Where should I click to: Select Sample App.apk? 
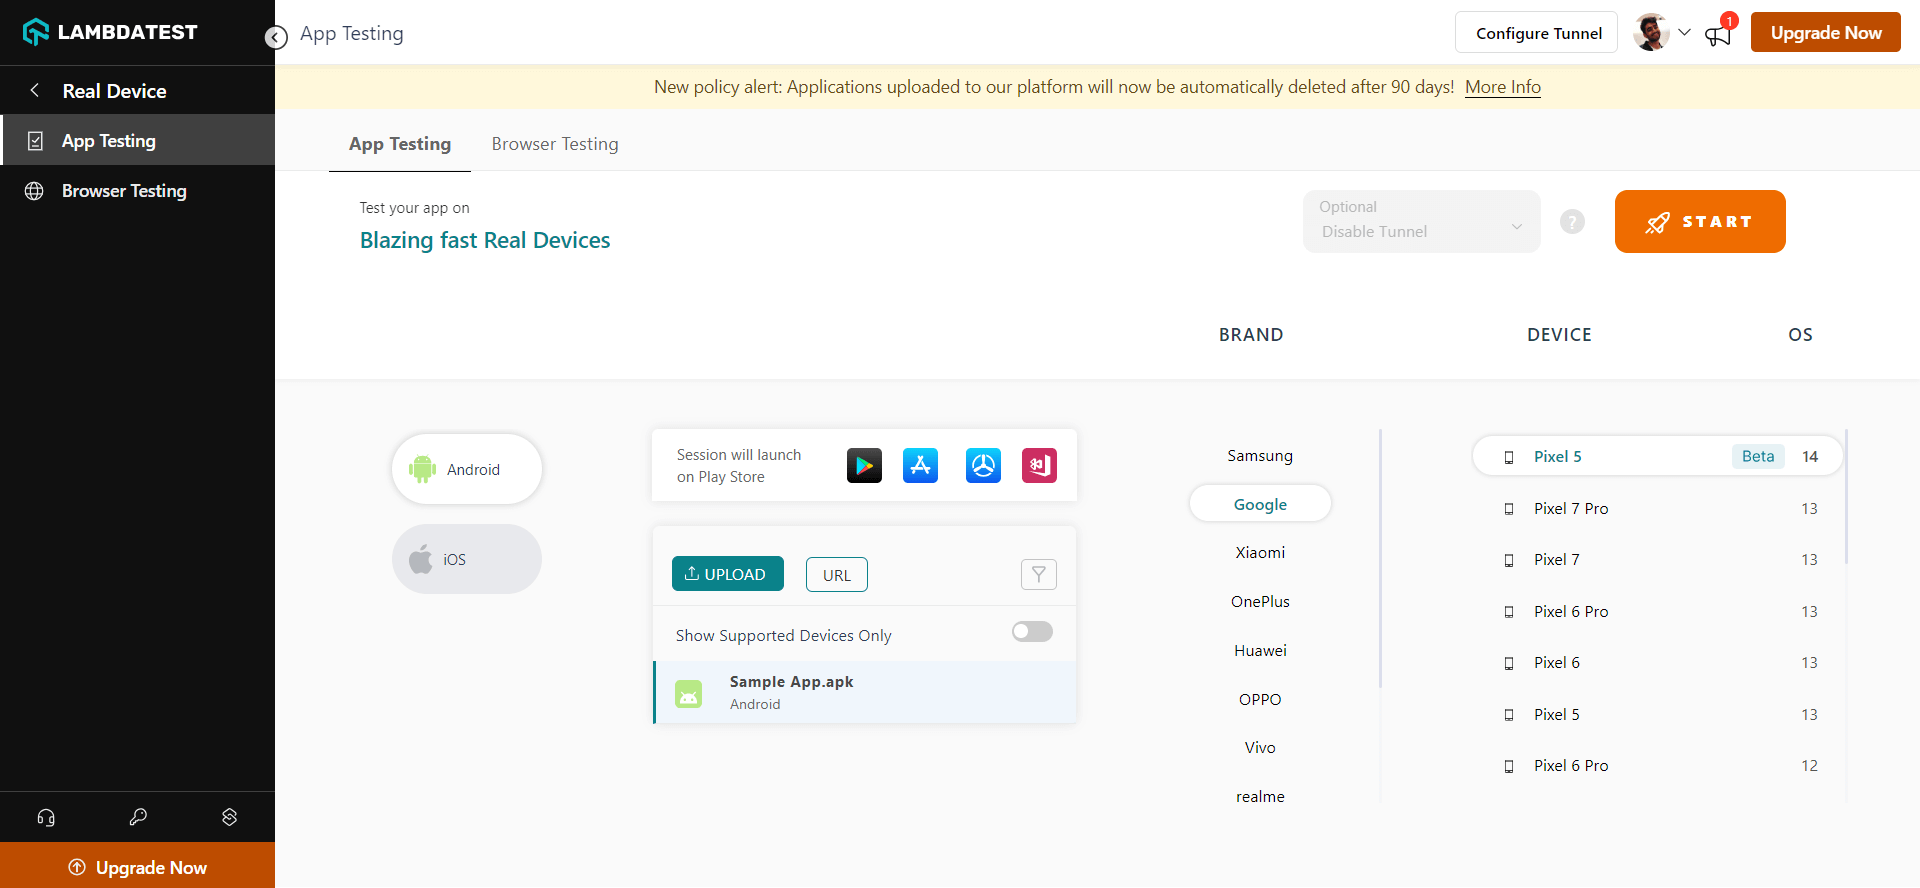click(865, 692)
